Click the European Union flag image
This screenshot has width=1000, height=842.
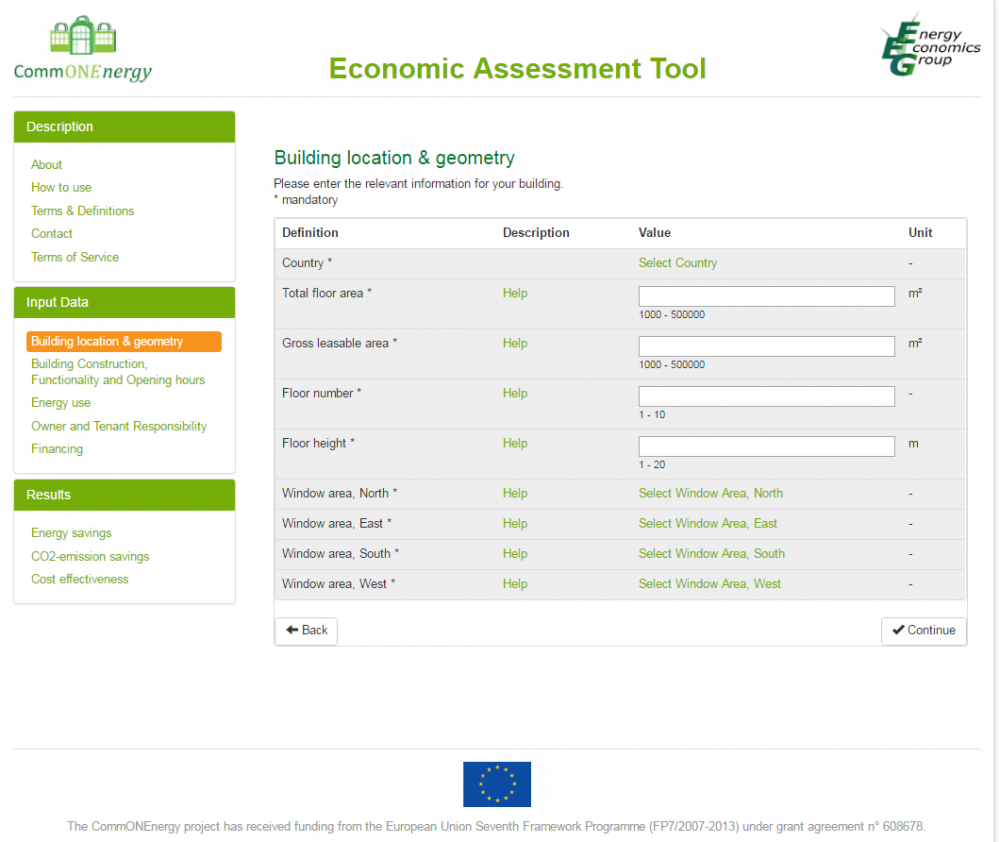click(497, 784)
